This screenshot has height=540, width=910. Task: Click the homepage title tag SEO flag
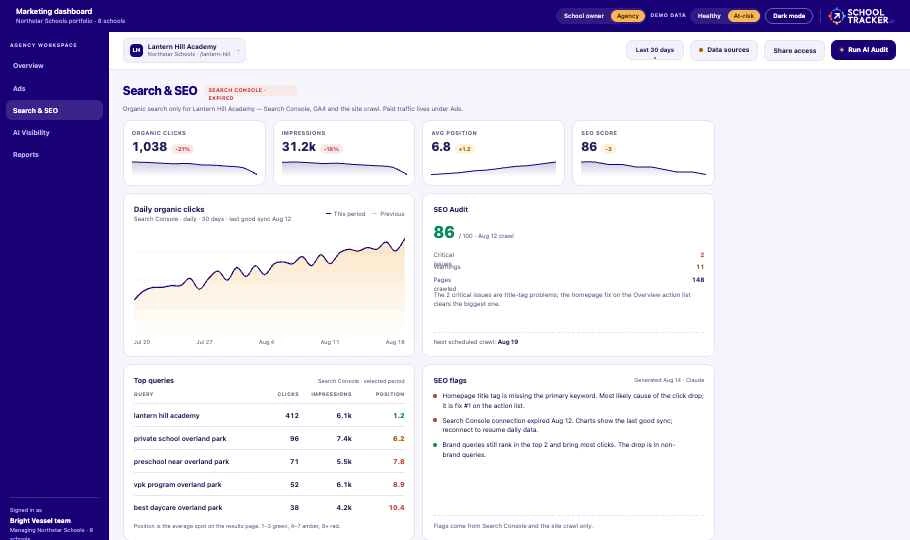click(x=568, y=401)
